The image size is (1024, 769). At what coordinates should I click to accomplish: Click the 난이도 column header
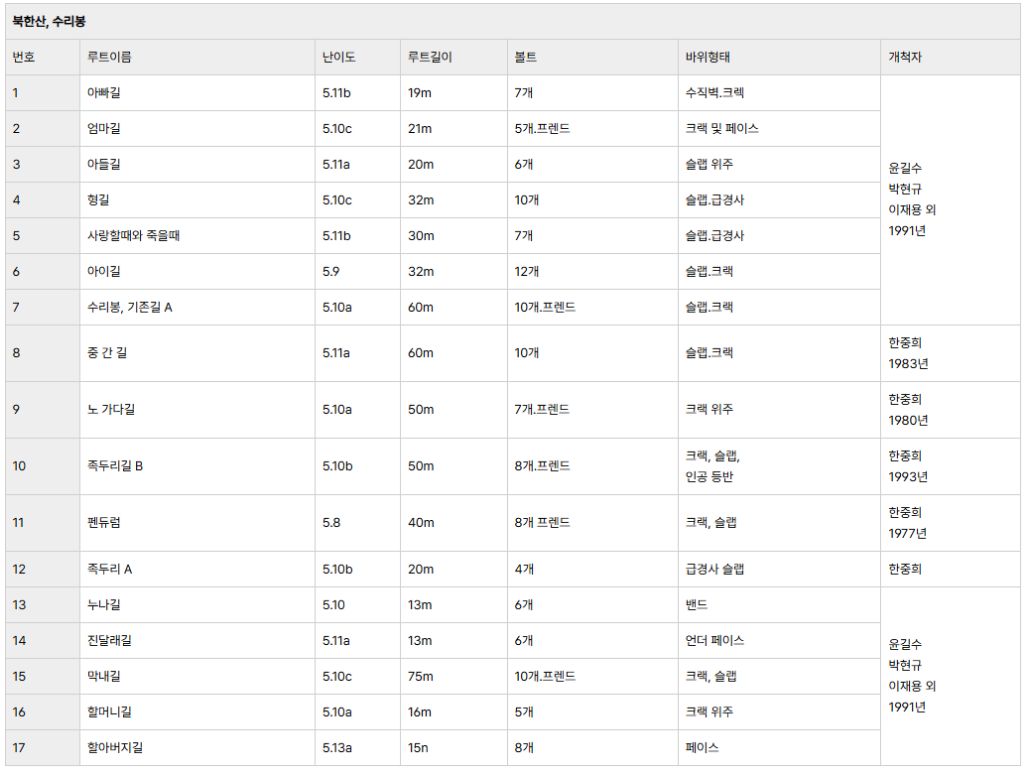coord(339,57)
